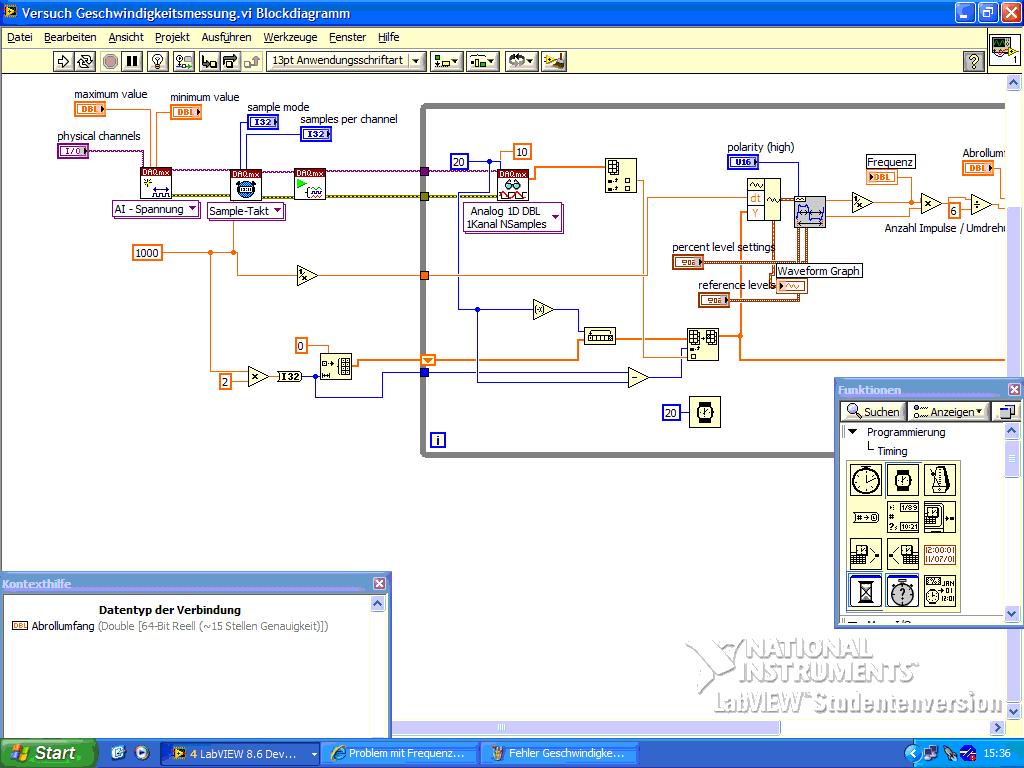
Task: Pause execution with the pause button
Action: click(132, 61)
